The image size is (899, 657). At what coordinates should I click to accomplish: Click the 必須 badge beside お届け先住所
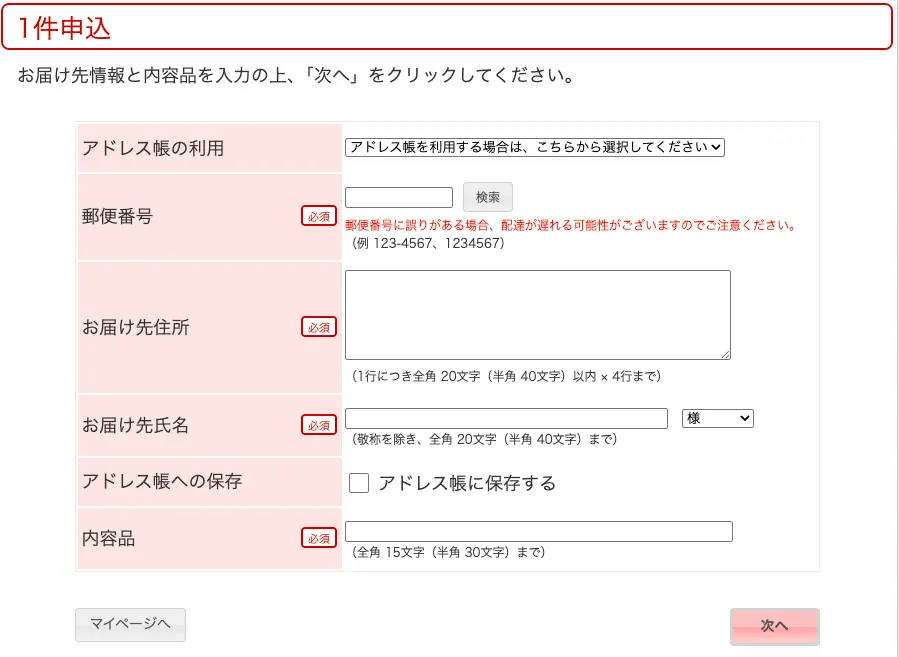319,326
